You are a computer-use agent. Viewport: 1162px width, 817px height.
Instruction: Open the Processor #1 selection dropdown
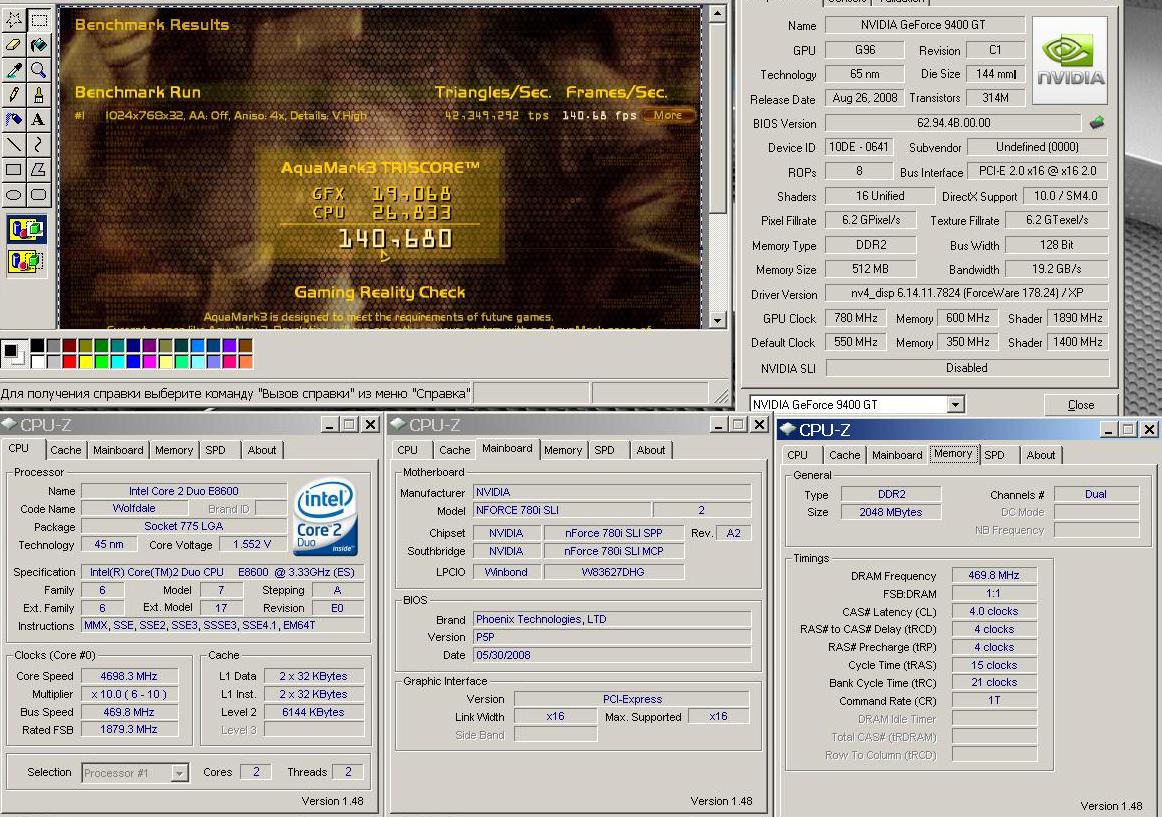point(179,773)
